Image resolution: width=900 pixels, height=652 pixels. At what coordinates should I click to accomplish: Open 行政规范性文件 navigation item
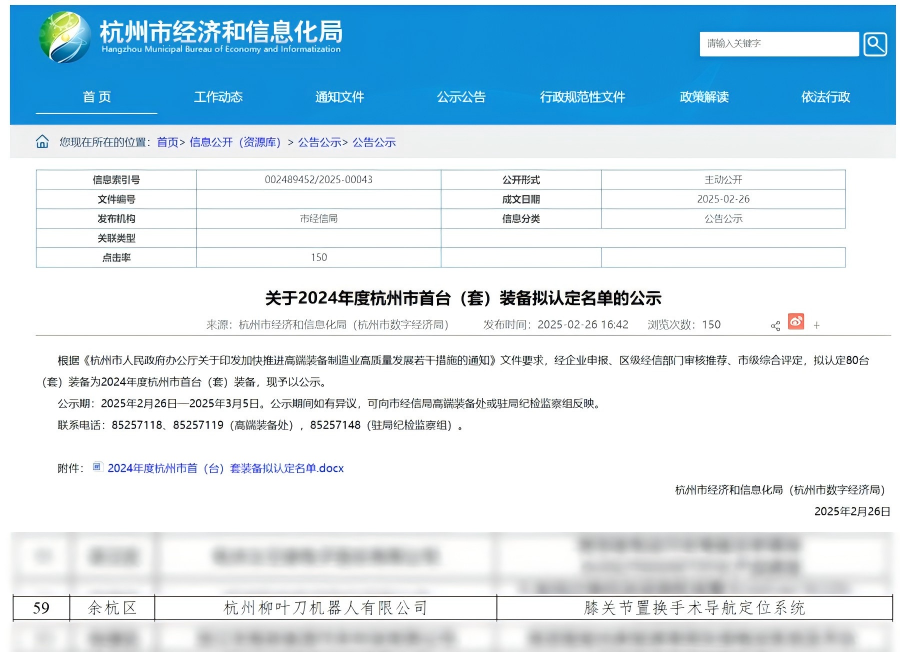click(582, 97)
